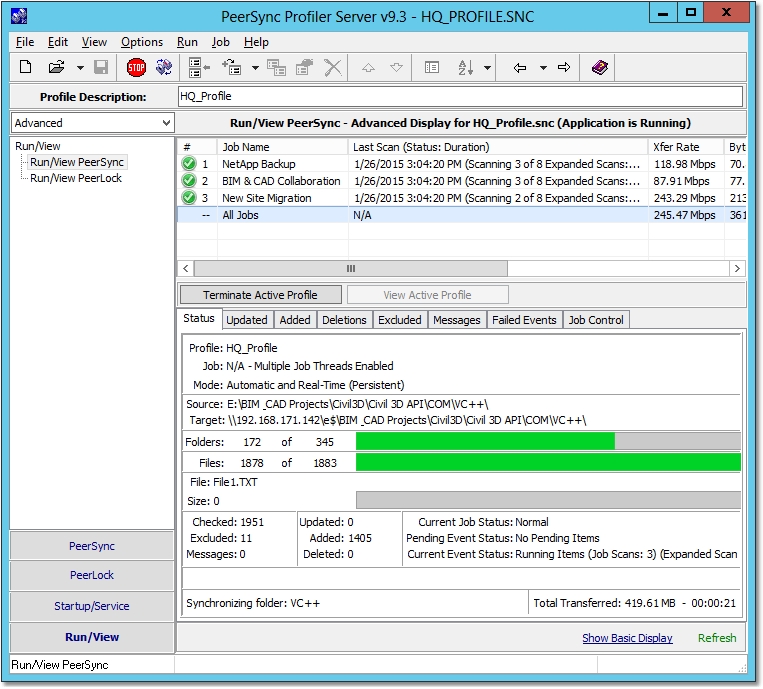
Task: Click the forward navigation arrow
Action: point(564,67)
